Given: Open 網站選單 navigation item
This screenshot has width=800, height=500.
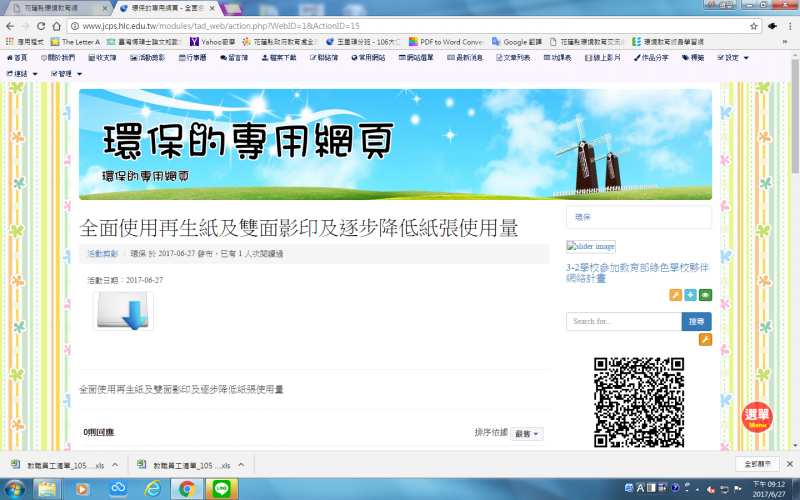Looking at the screenshot, I should [x=416, y=58].
